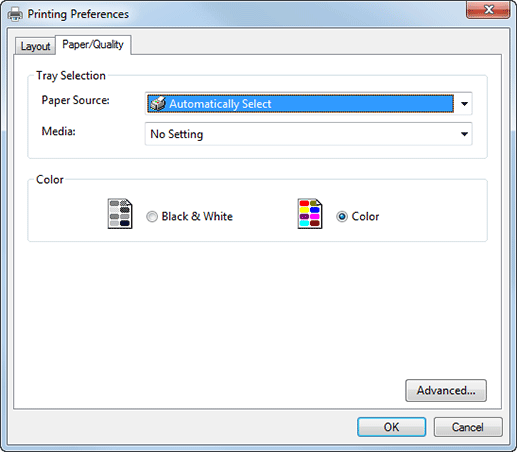Click the printer icon in title bar
The width and height of the screenshot is (517, 452).
click(15, 14)
